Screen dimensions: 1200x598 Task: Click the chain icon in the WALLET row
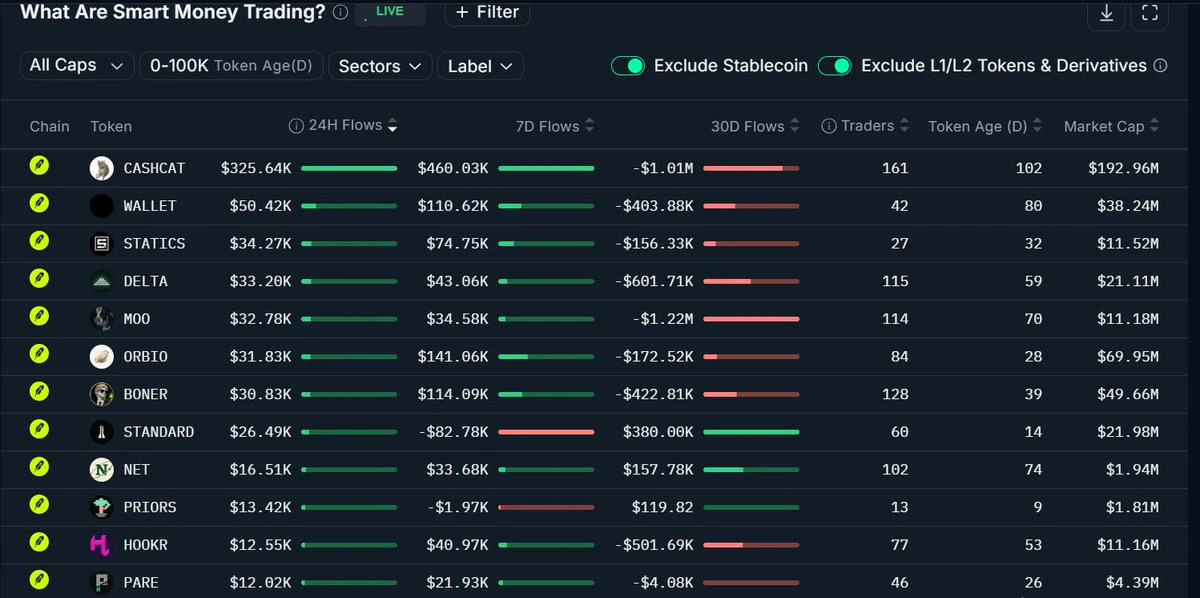39,205
